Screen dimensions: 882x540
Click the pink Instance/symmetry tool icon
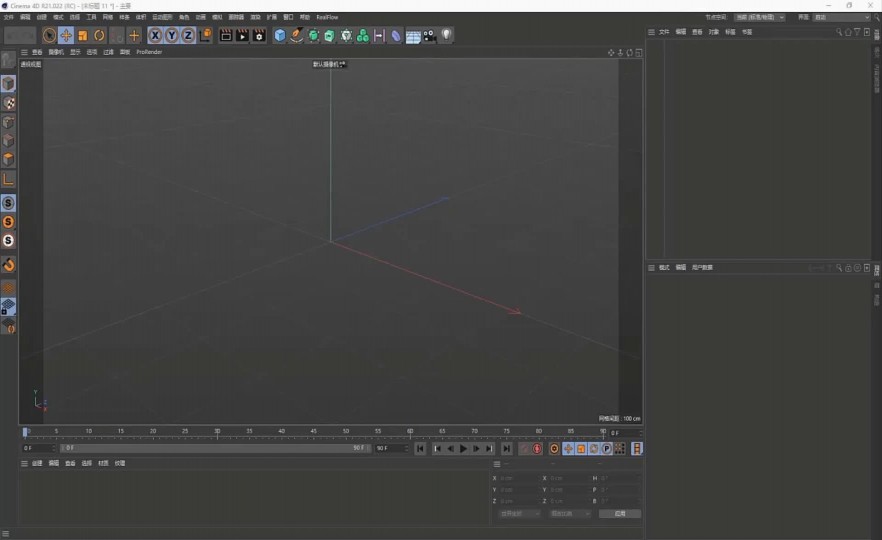pos(379,36)
